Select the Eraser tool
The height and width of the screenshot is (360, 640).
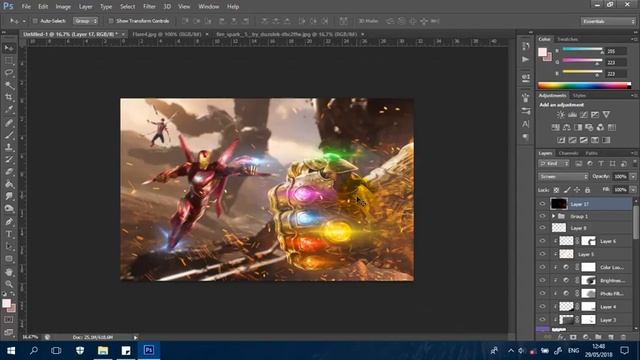pyautogui.click(x=9, y=171)
